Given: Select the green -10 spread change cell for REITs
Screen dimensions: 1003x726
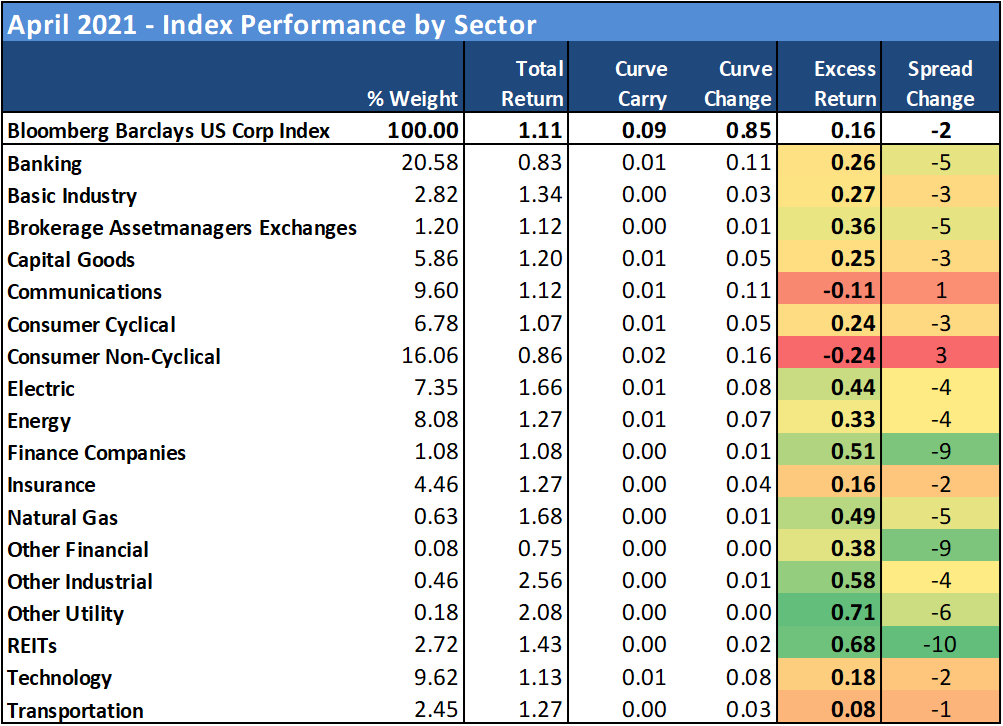Looking at the screenshot, I should 942,646.
